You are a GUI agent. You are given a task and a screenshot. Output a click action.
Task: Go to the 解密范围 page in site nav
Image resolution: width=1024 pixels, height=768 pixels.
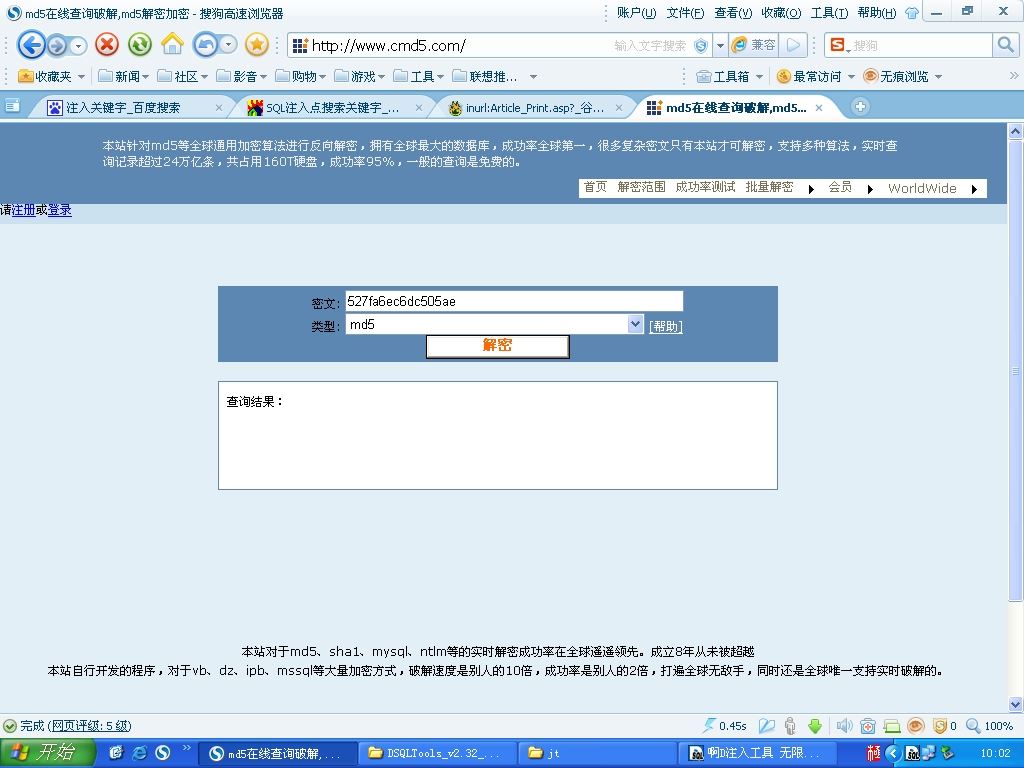pos(641,187)
